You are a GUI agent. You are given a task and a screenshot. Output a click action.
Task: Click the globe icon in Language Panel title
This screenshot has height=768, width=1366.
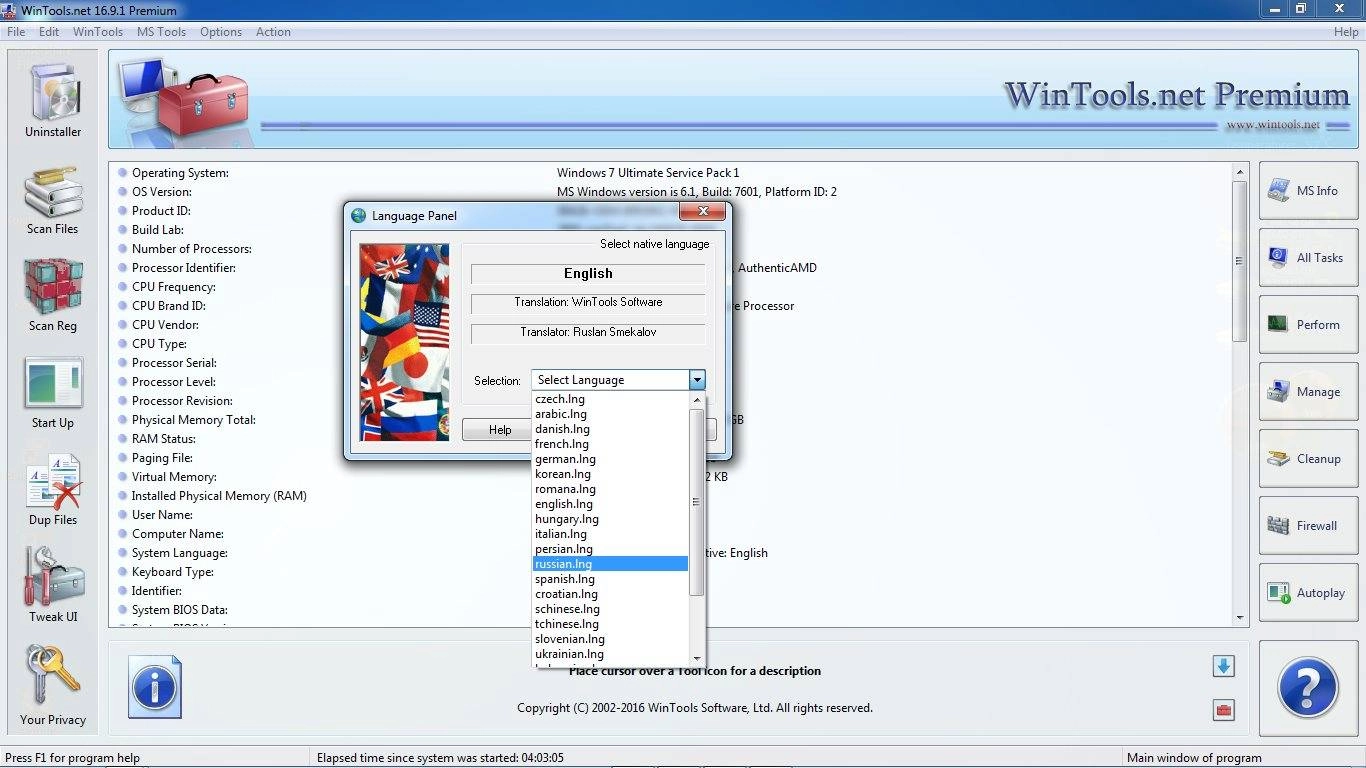pyautogui.click(x=359, y=215)
